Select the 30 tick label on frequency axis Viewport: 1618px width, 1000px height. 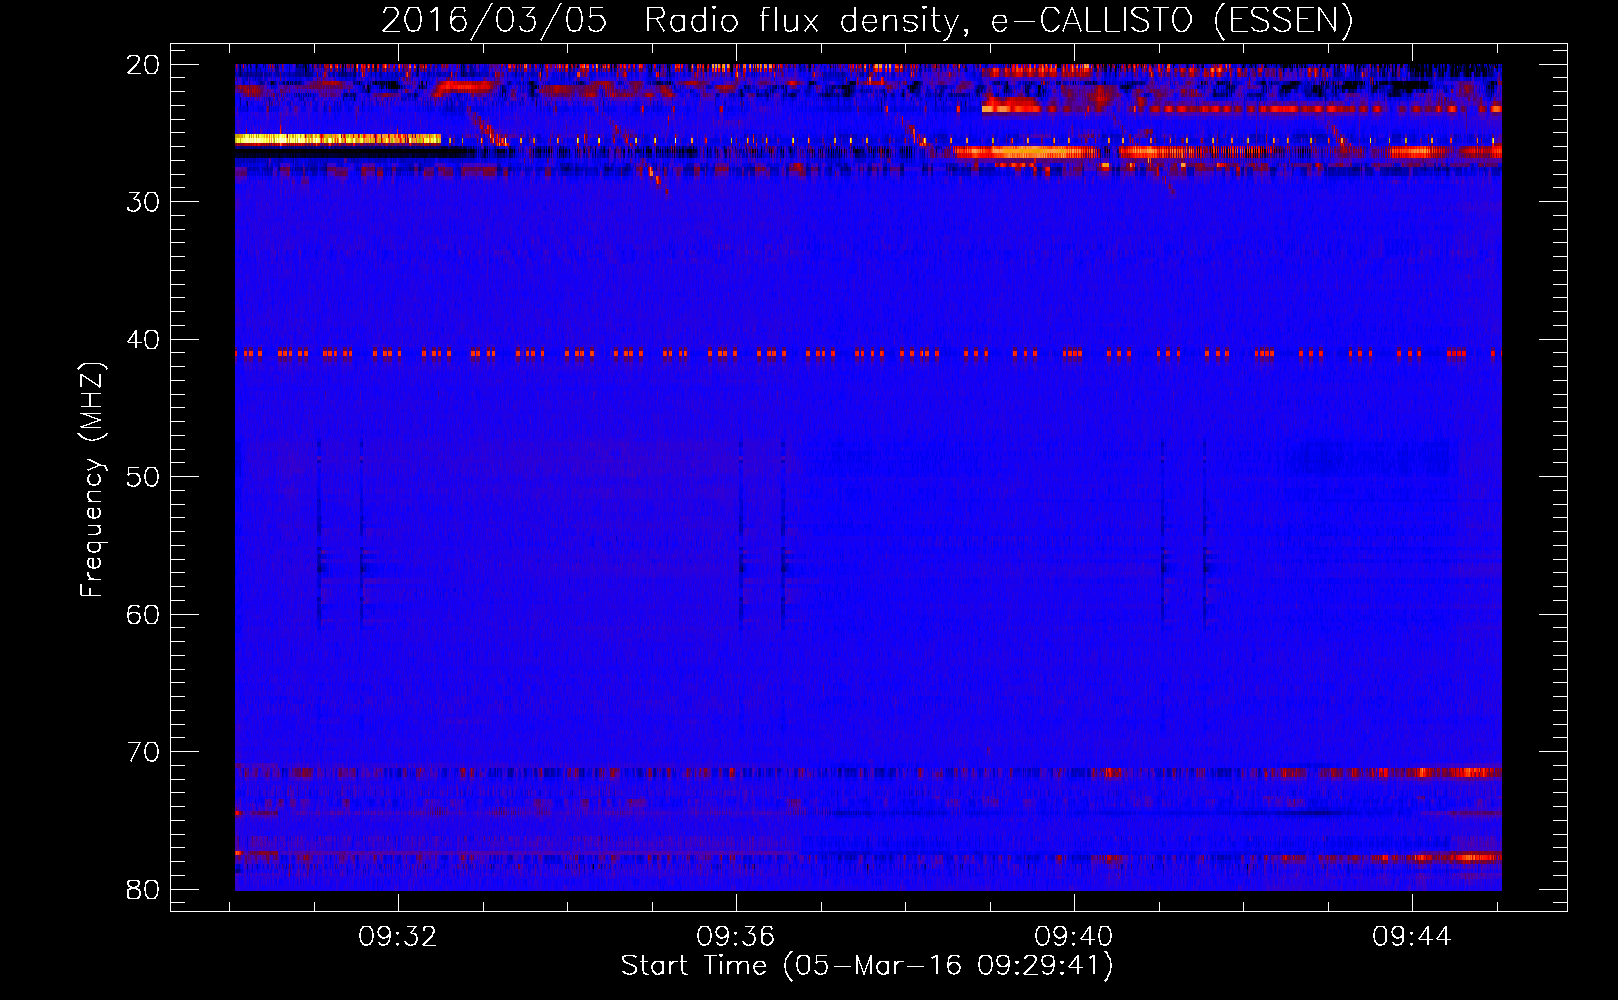pyautogui.click(x=145, y=202)
